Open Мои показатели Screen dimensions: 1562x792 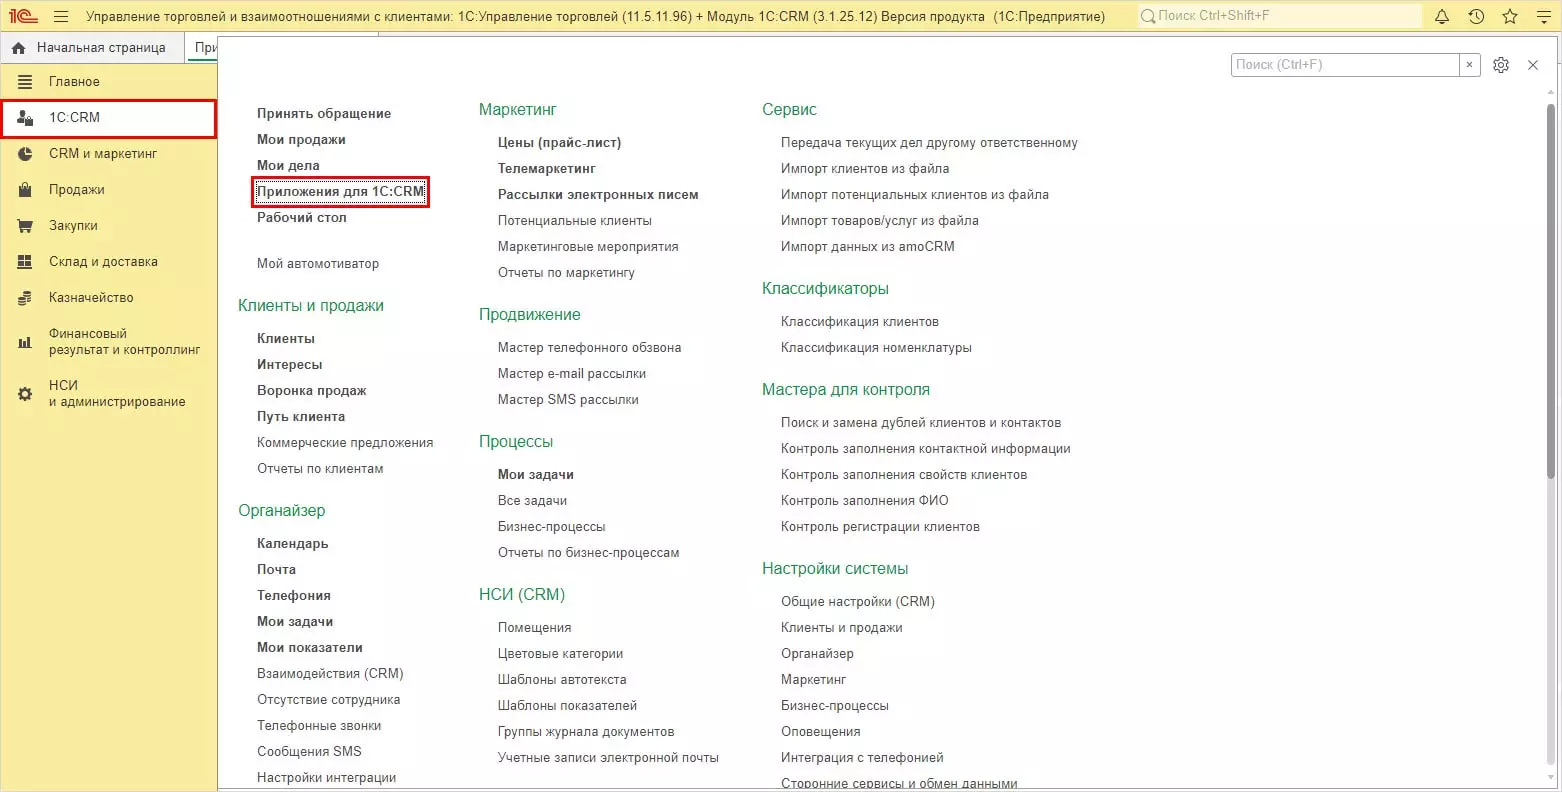[x=310, y=648]
